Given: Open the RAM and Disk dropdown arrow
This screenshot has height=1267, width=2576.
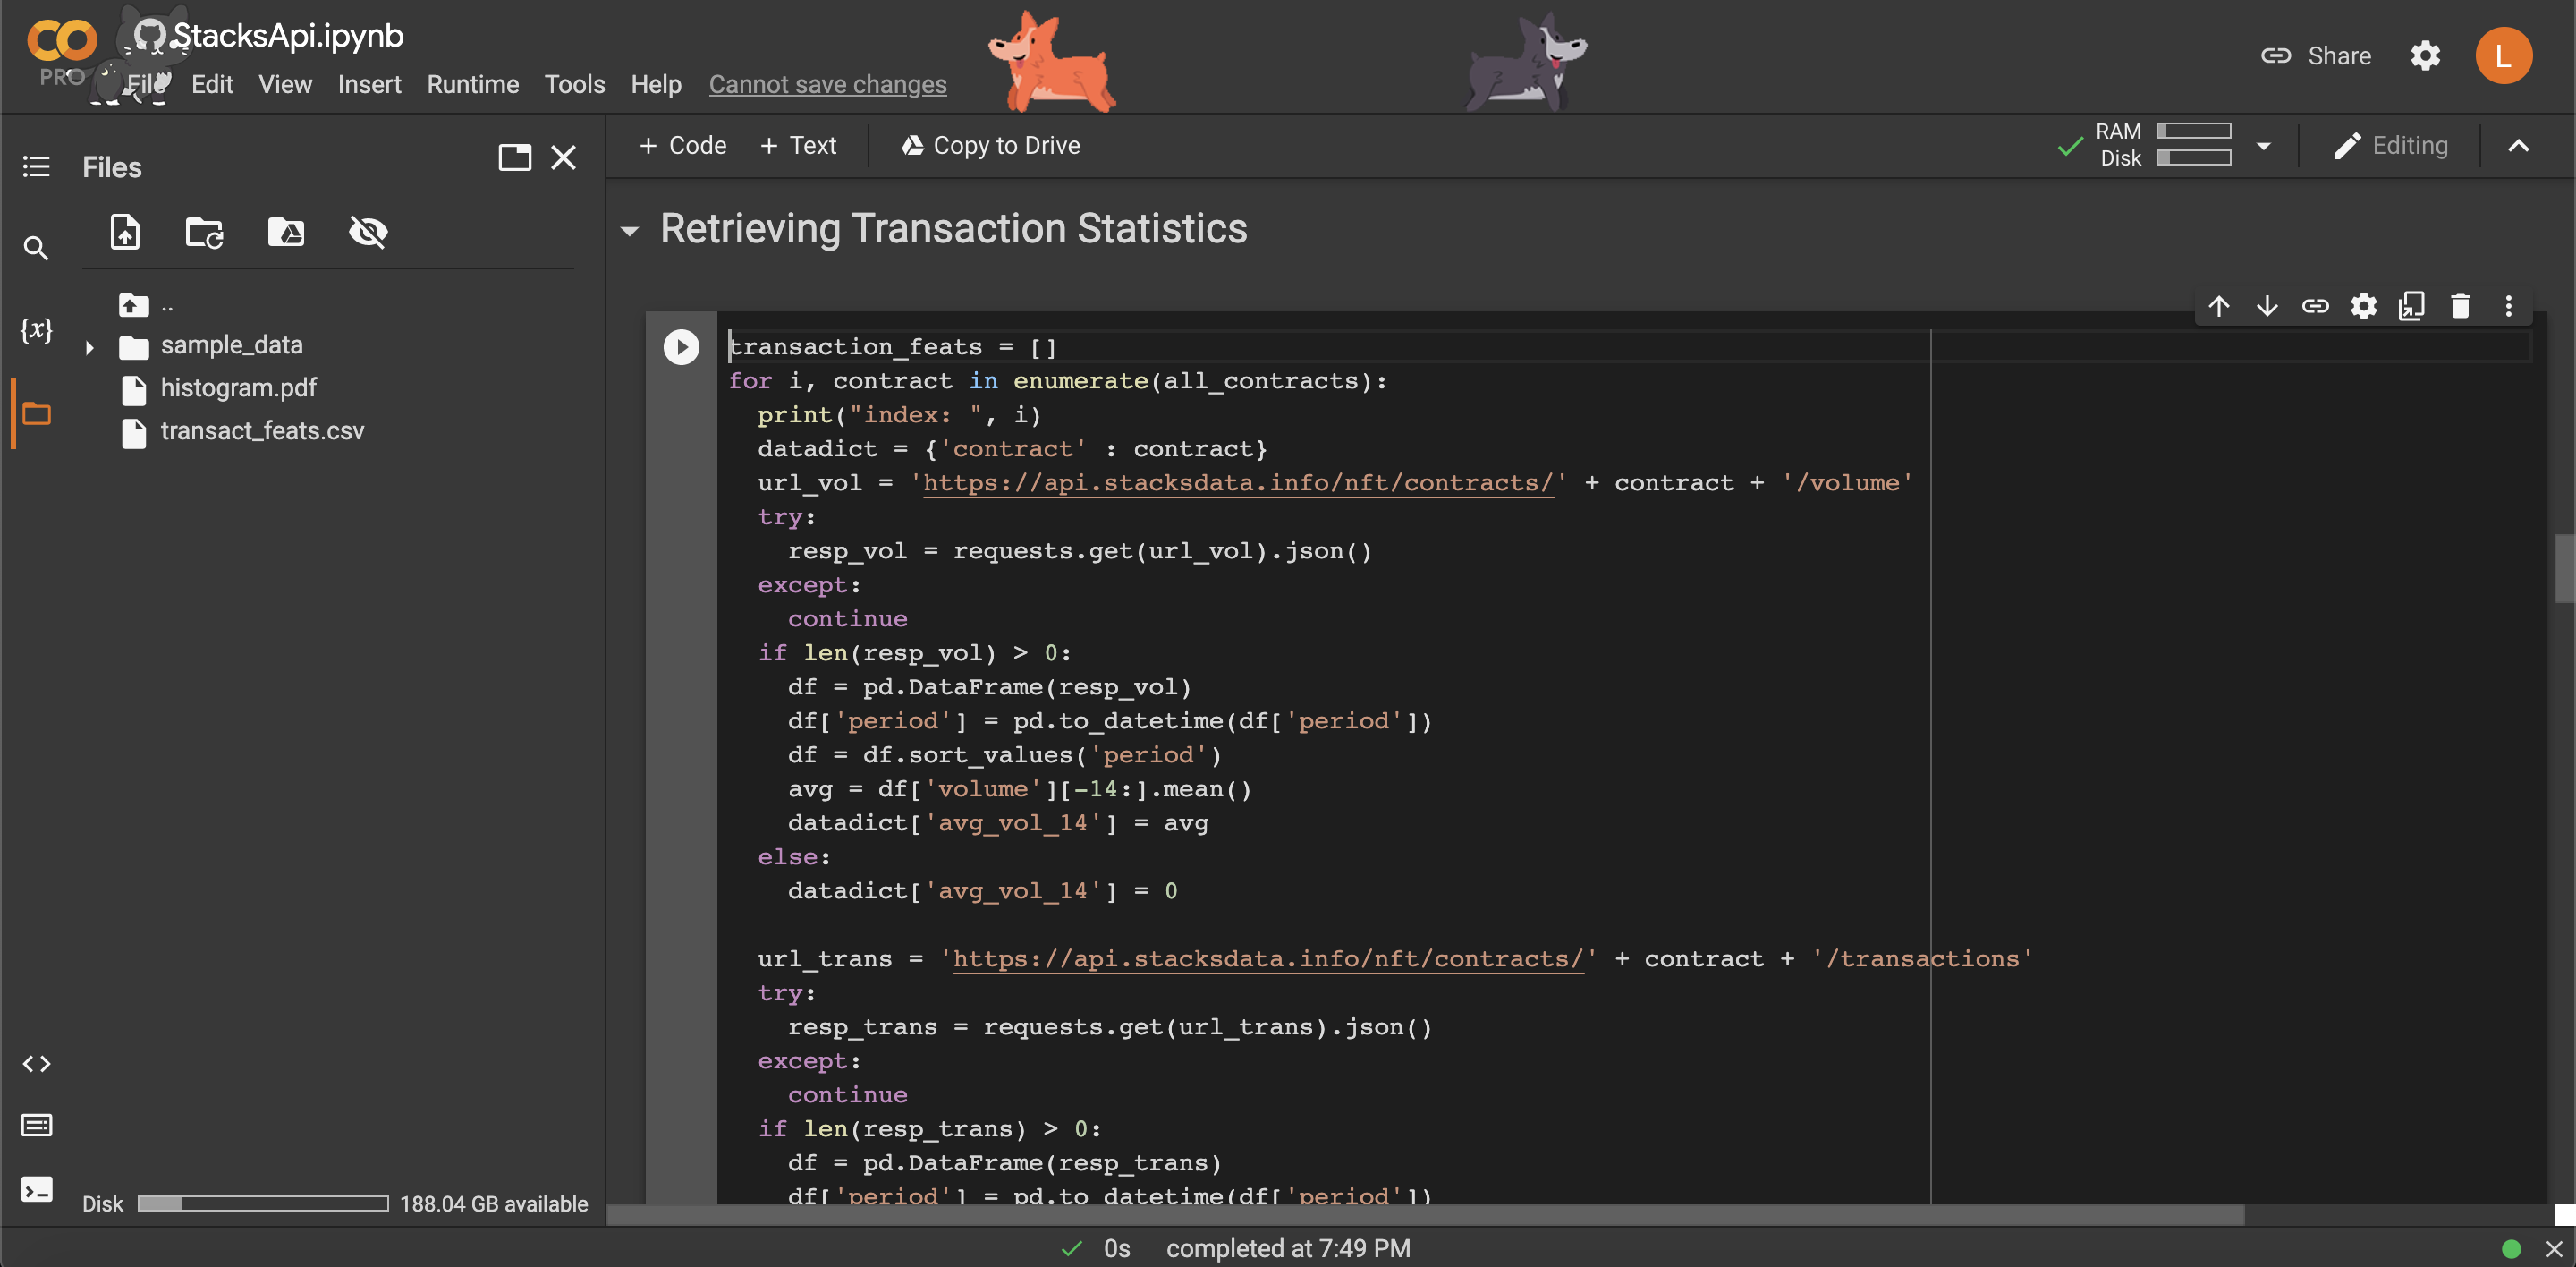Looking at the screenshot, I should pos(2264,146).
